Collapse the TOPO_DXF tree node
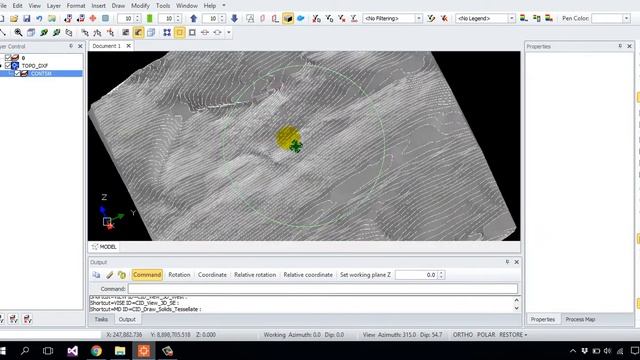Screen dimensions: 640x360 pos(1,66)
